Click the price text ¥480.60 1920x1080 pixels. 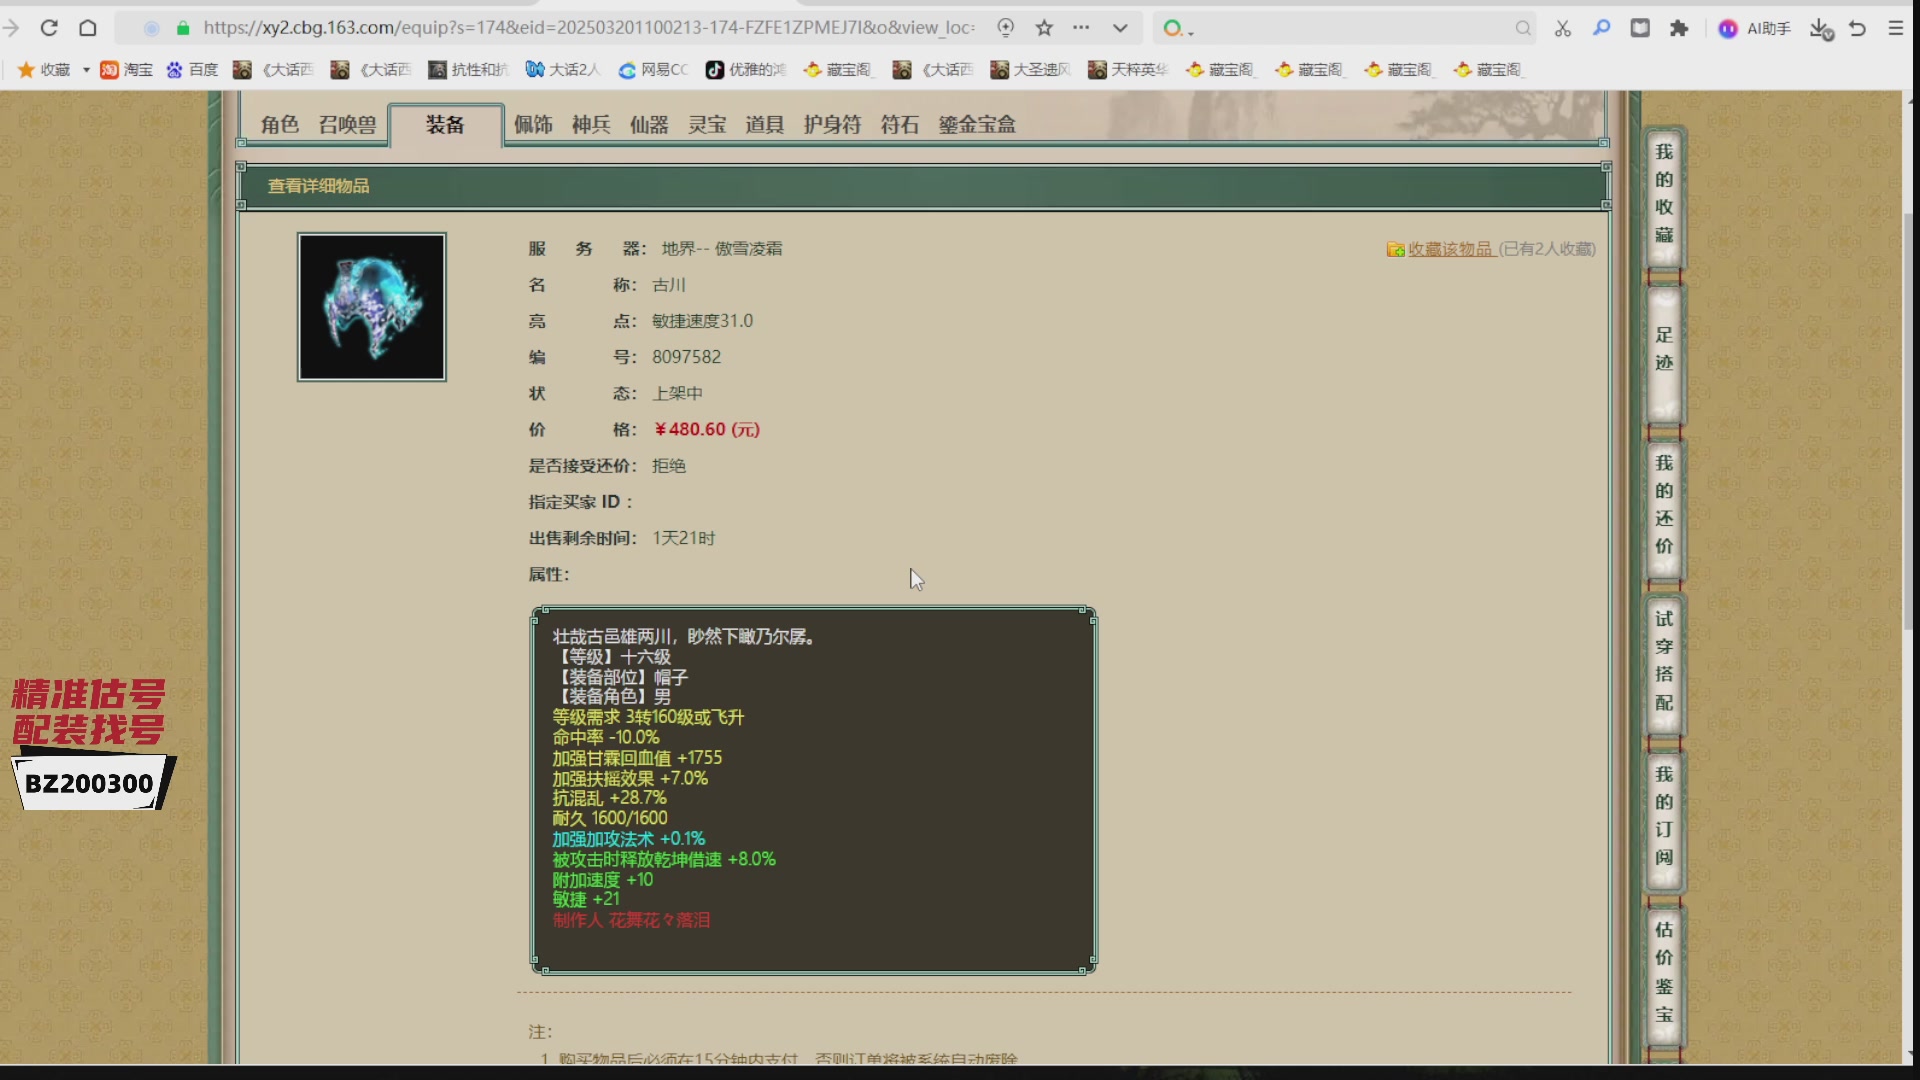(706, 429)
